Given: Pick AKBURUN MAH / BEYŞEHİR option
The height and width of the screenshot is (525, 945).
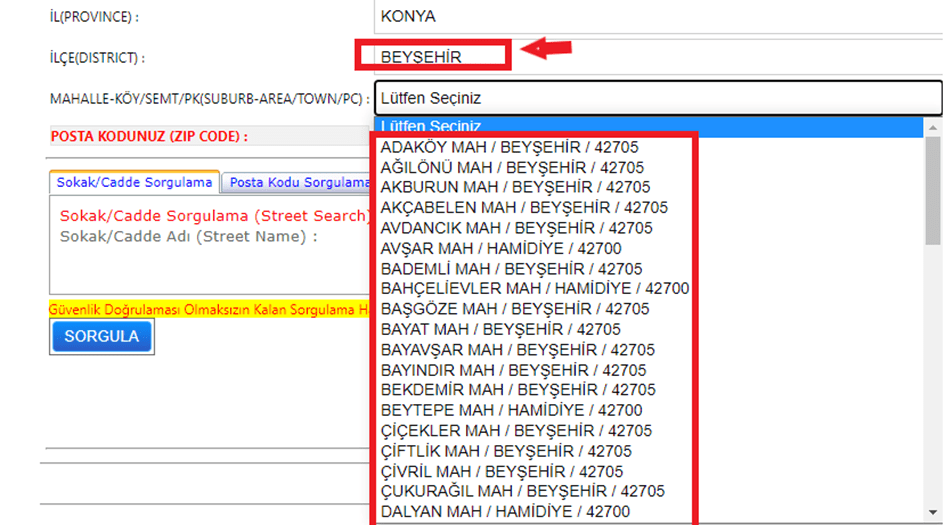Looking at the screenshot, I should 515,187.
